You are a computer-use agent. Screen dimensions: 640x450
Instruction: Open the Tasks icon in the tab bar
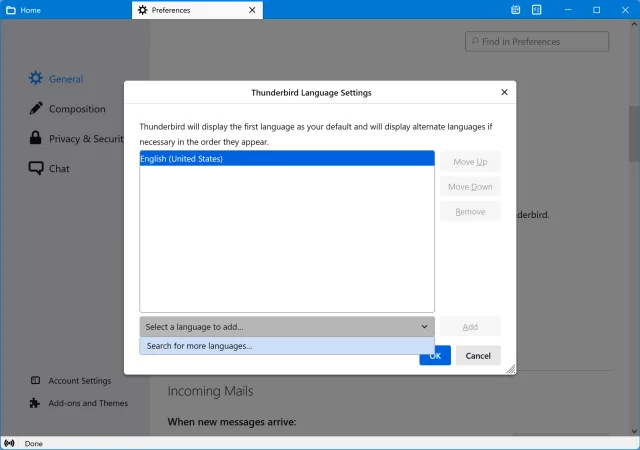tap(537, 9)
